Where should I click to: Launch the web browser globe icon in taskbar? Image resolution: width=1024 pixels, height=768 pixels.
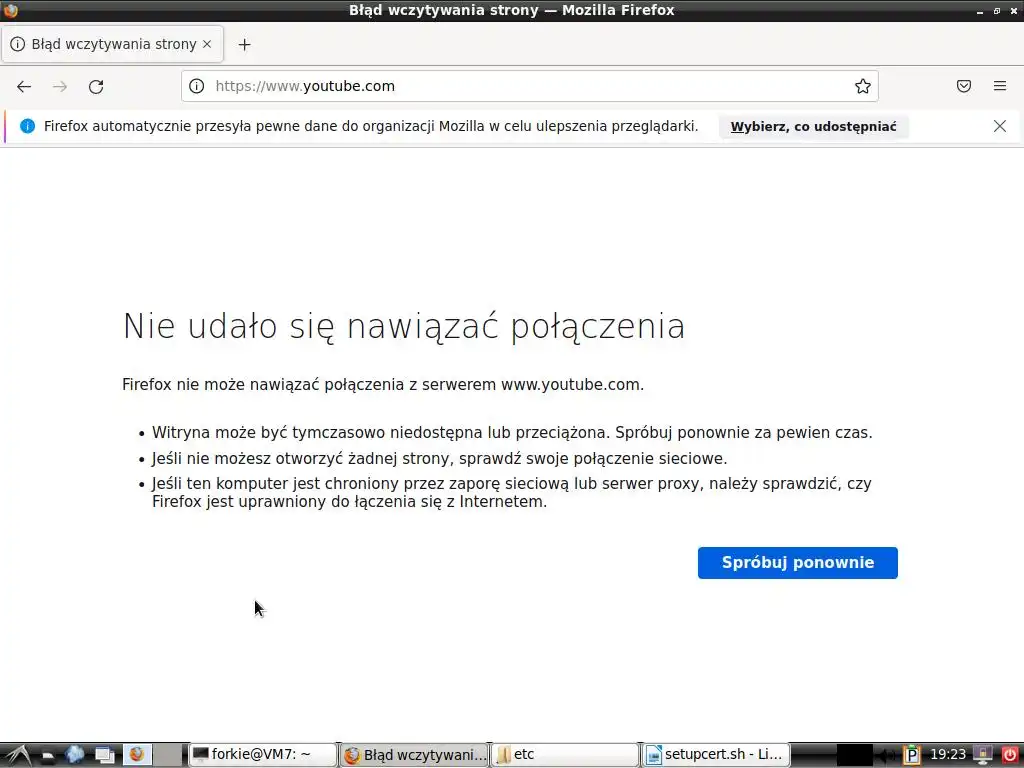[75, 754]
